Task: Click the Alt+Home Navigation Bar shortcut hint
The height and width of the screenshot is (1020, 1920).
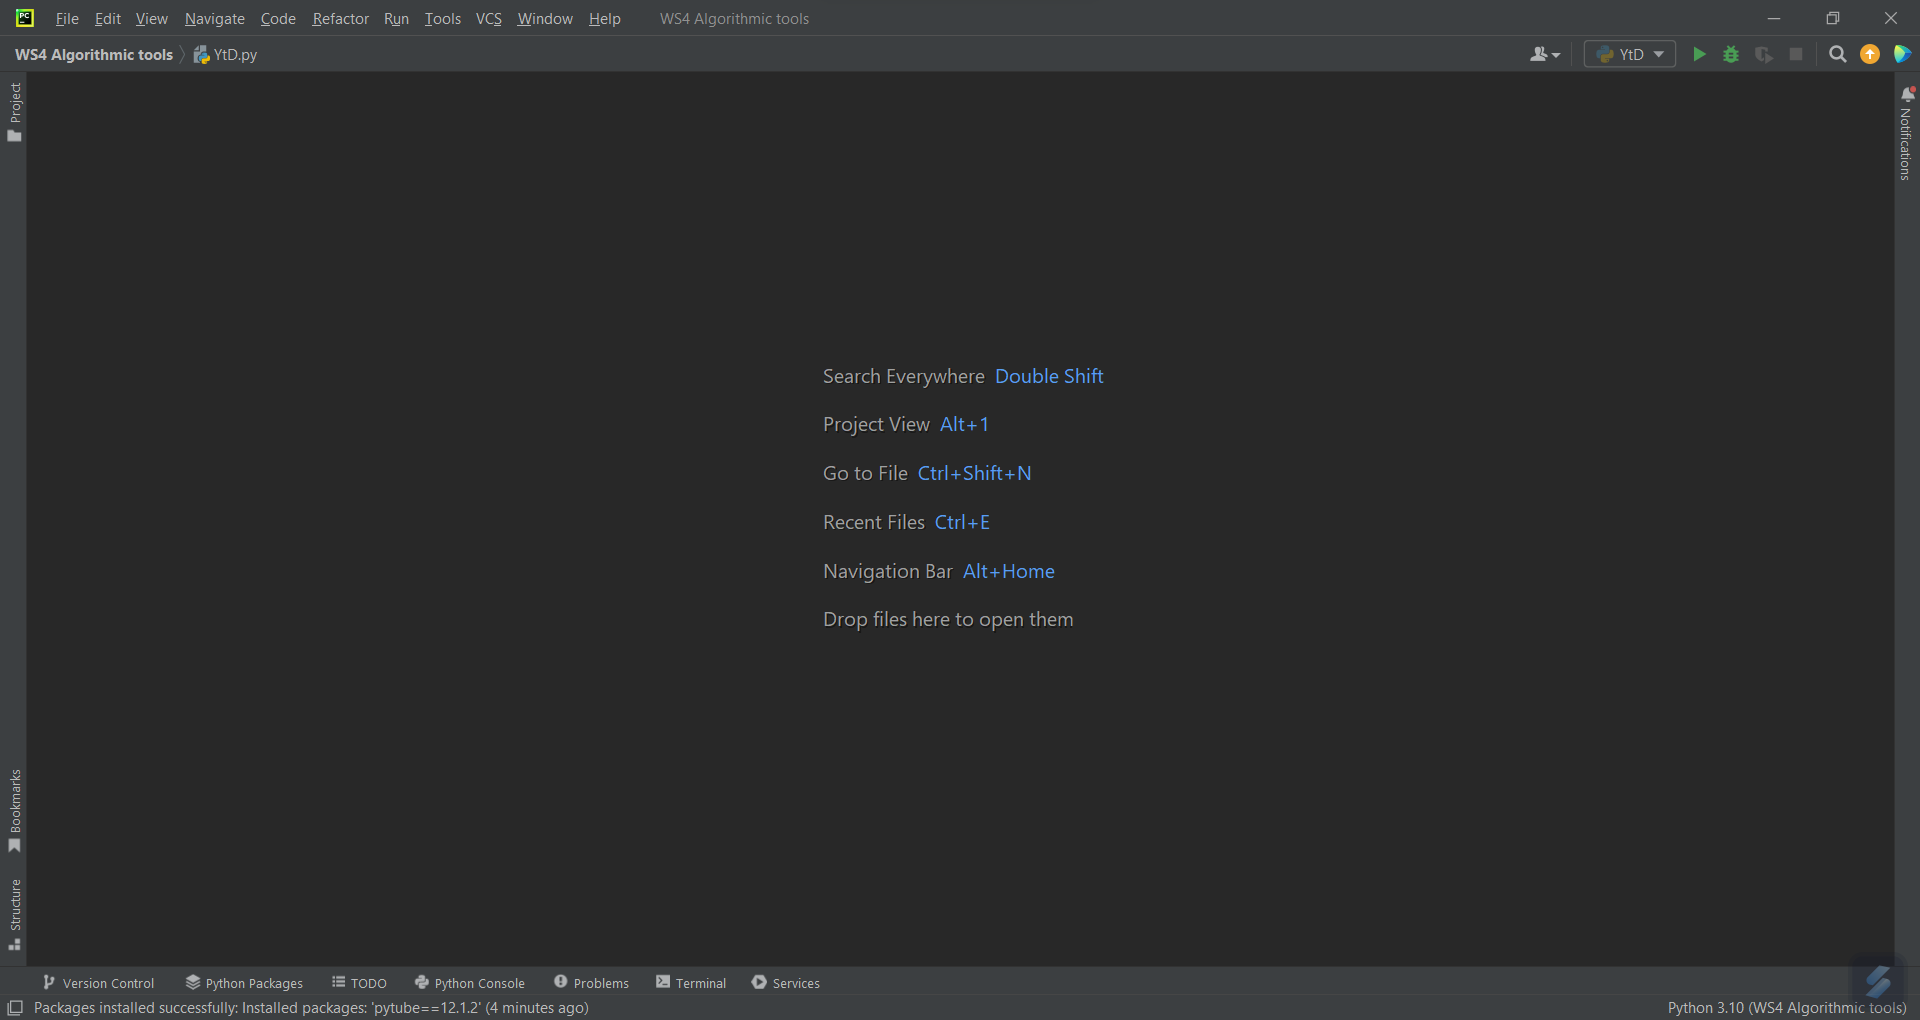Action: pos(1009,571)
